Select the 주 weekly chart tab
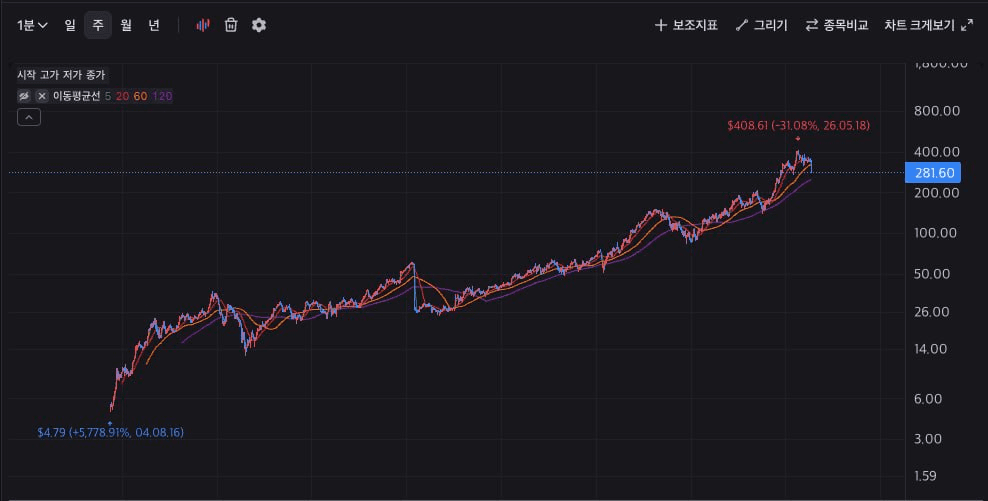 (98, 25)
